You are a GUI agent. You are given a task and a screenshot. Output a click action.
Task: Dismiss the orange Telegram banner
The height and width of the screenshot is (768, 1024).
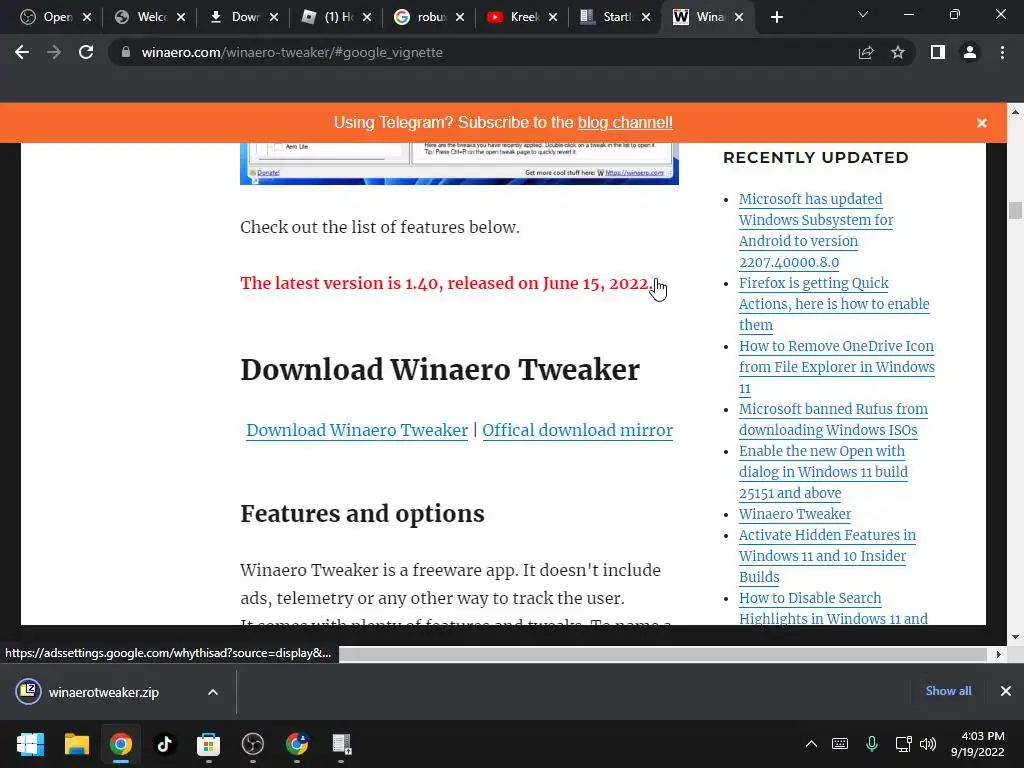point(982,123)
